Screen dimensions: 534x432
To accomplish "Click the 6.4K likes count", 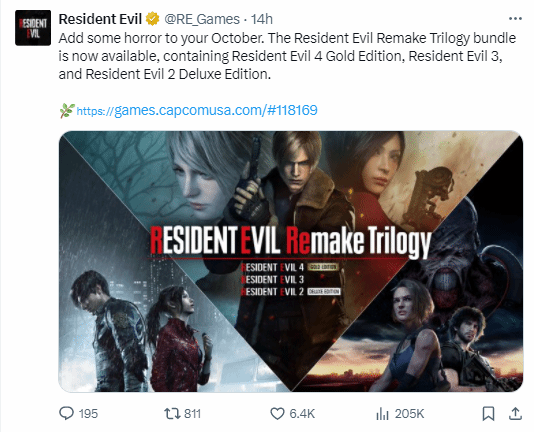I will [302, 414].
